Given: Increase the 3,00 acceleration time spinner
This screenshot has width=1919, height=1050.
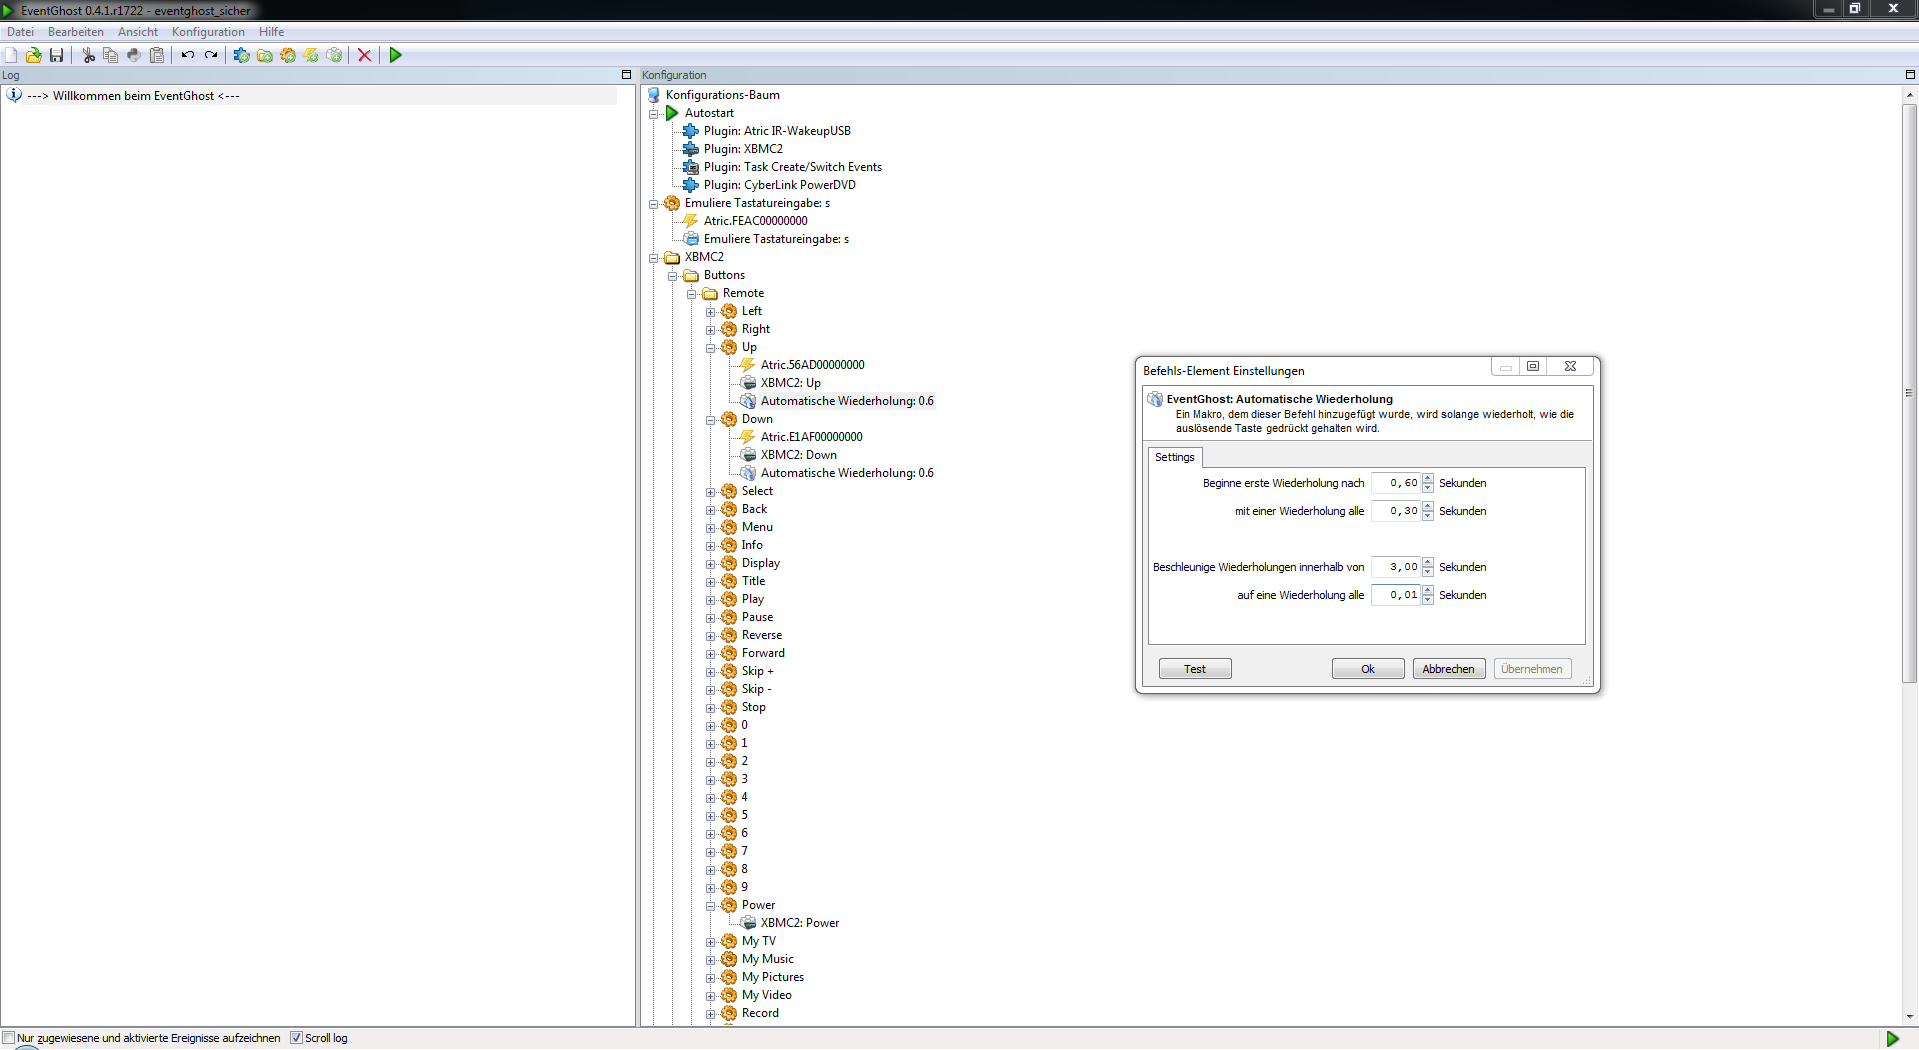Looking at the screenshot, I should 1428,562.
